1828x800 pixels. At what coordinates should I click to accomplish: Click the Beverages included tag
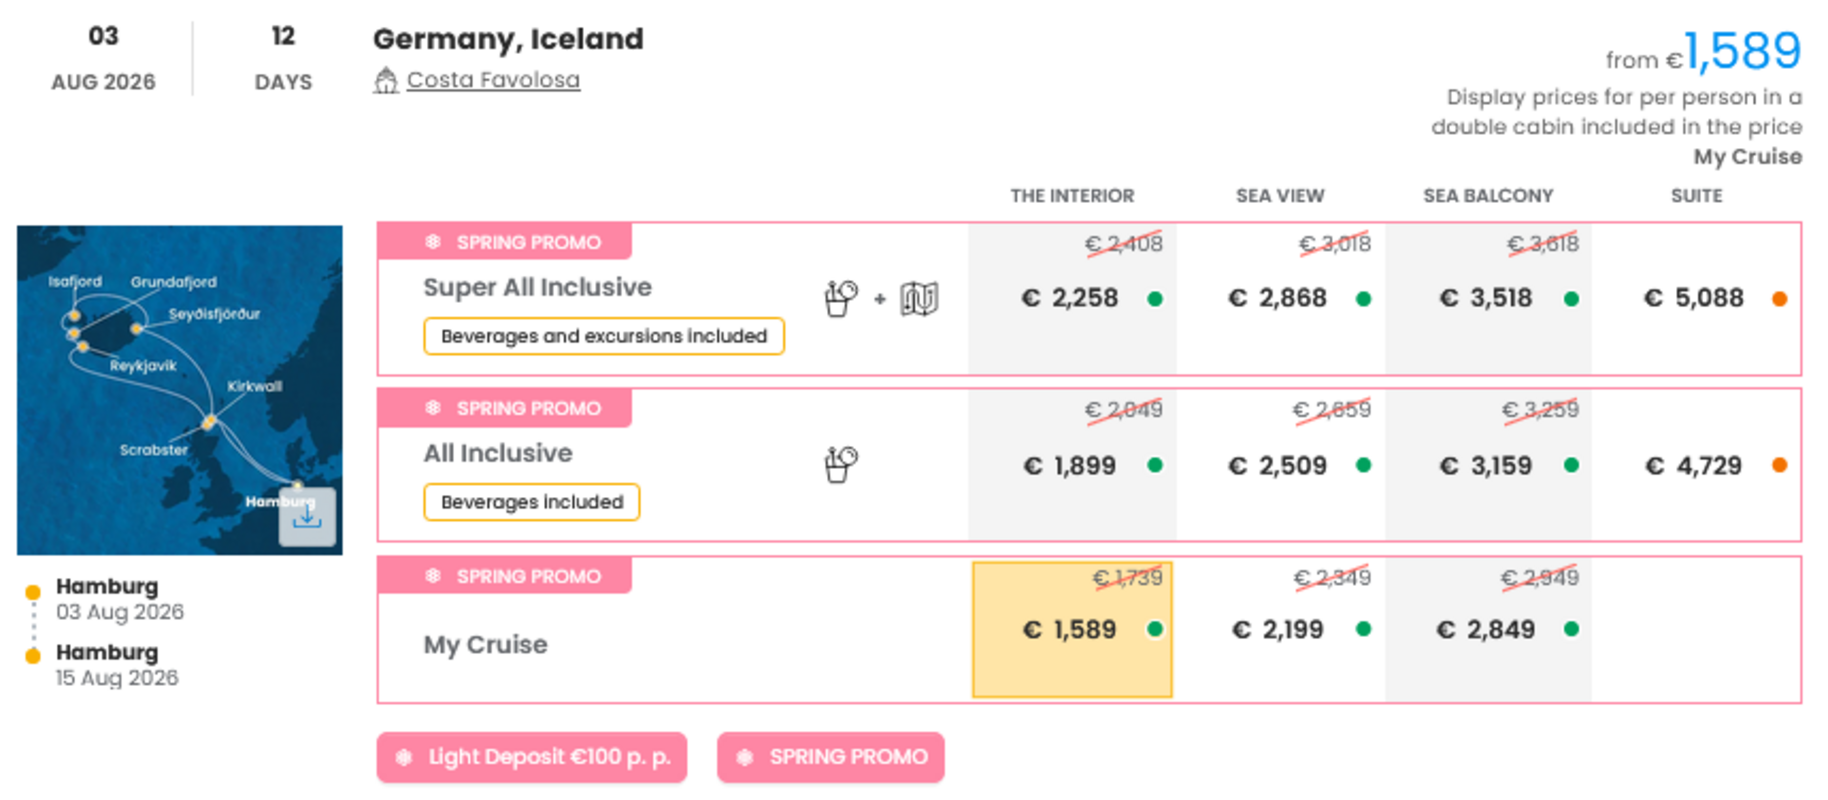pos(532,502)
